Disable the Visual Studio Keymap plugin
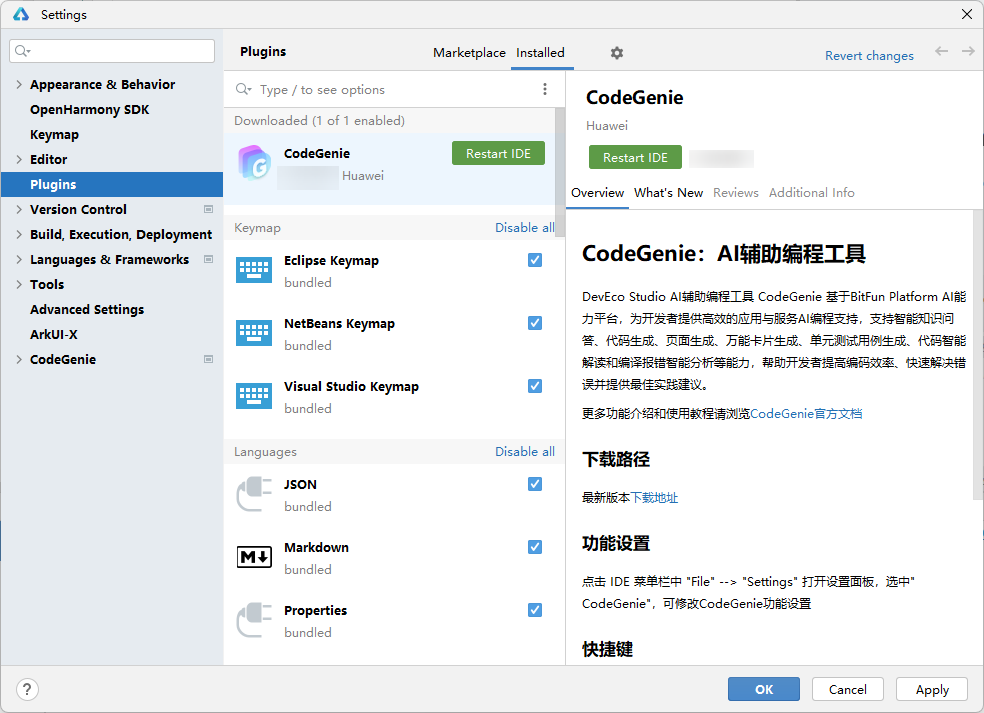The width and height of the screenshot is (984, 713). [535, 386]
